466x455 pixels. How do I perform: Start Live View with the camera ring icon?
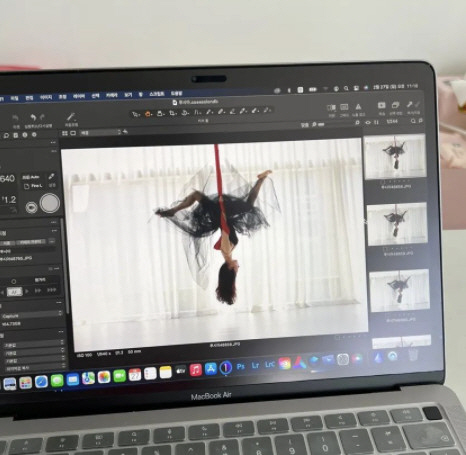[31, 207]
